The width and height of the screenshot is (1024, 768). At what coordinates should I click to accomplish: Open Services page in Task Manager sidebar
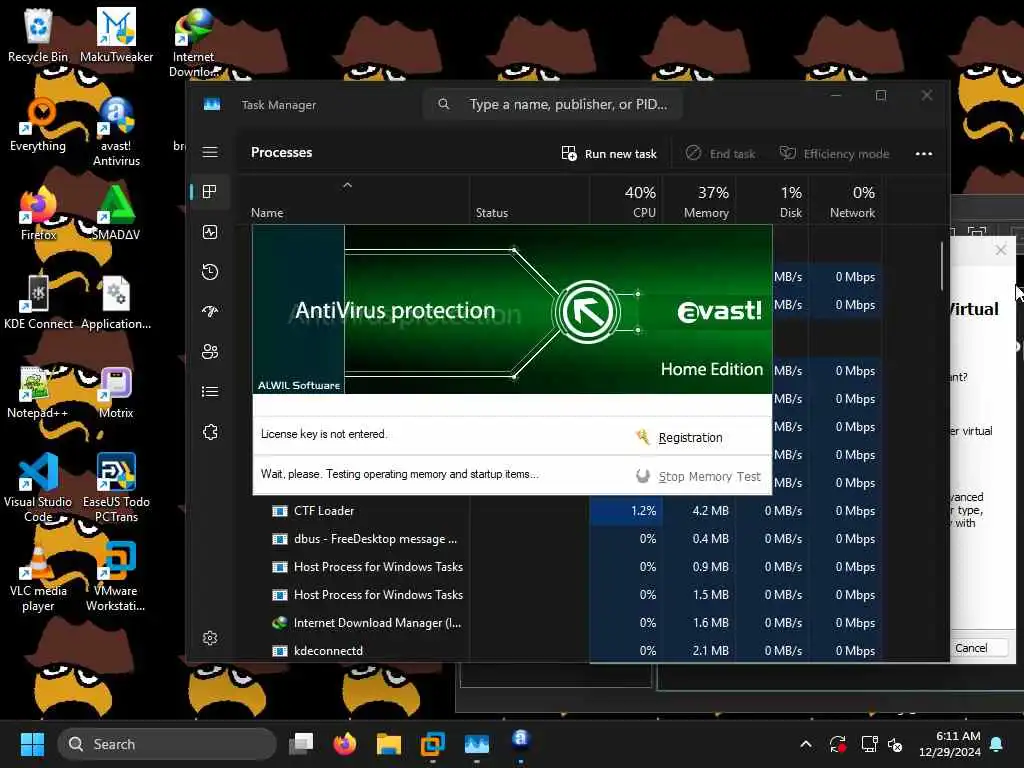pos(210,432)
